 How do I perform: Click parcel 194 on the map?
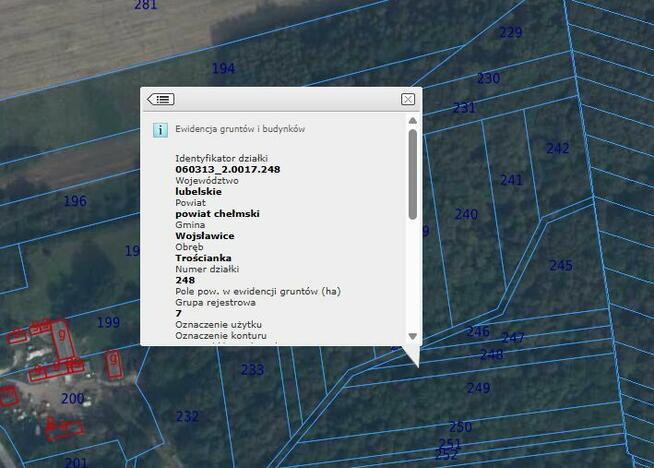pos(223,68)
